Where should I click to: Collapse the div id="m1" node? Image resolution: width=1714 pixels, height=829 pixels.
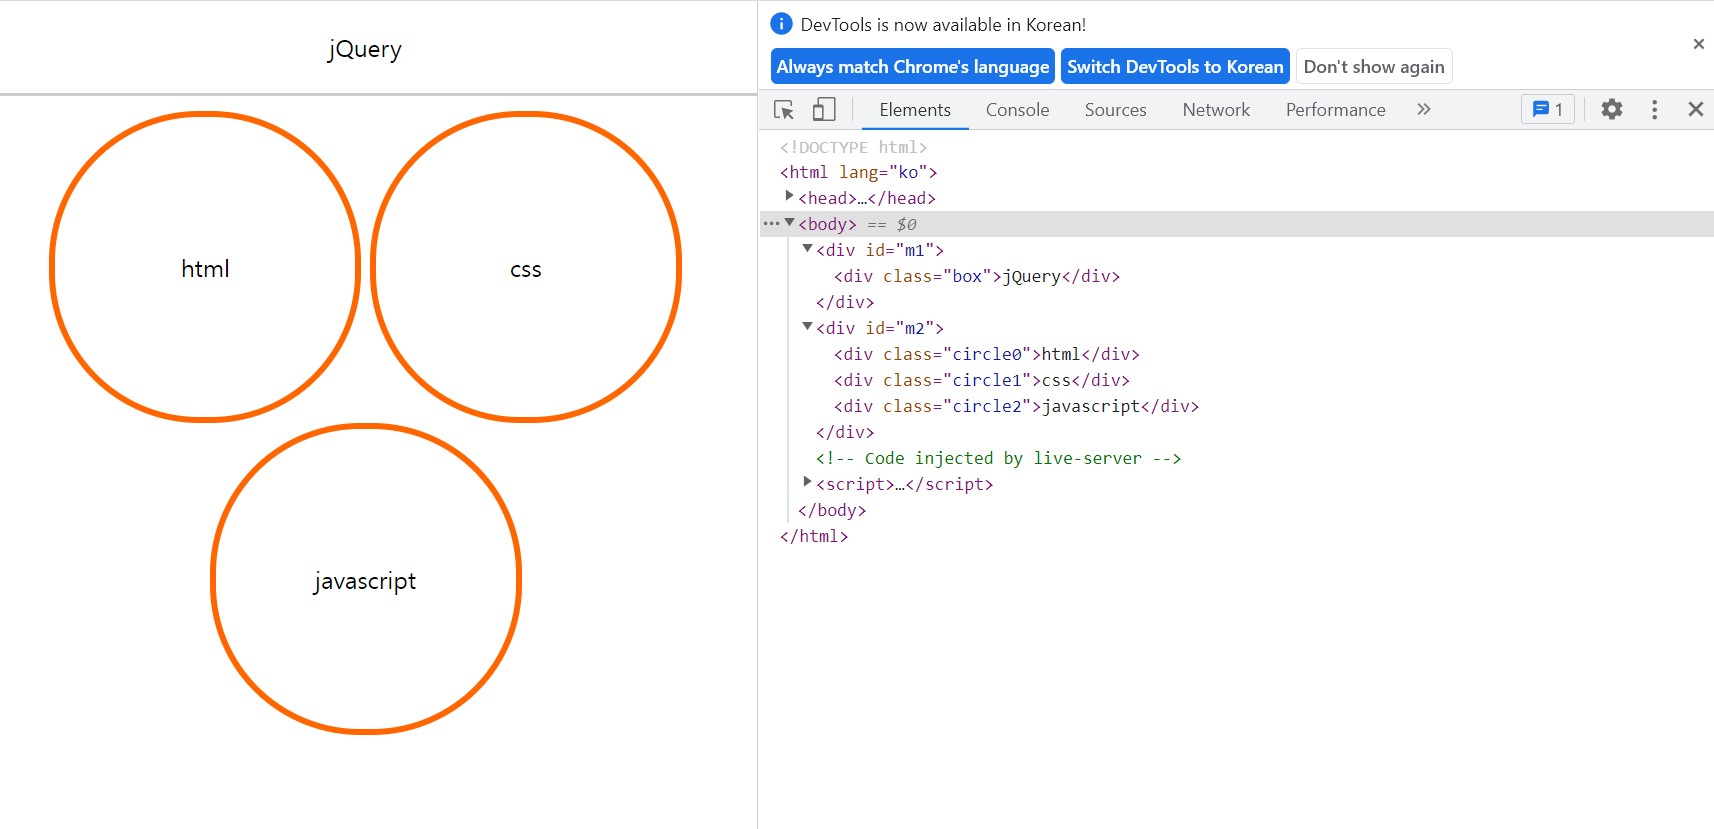click(x=807, y=249)
